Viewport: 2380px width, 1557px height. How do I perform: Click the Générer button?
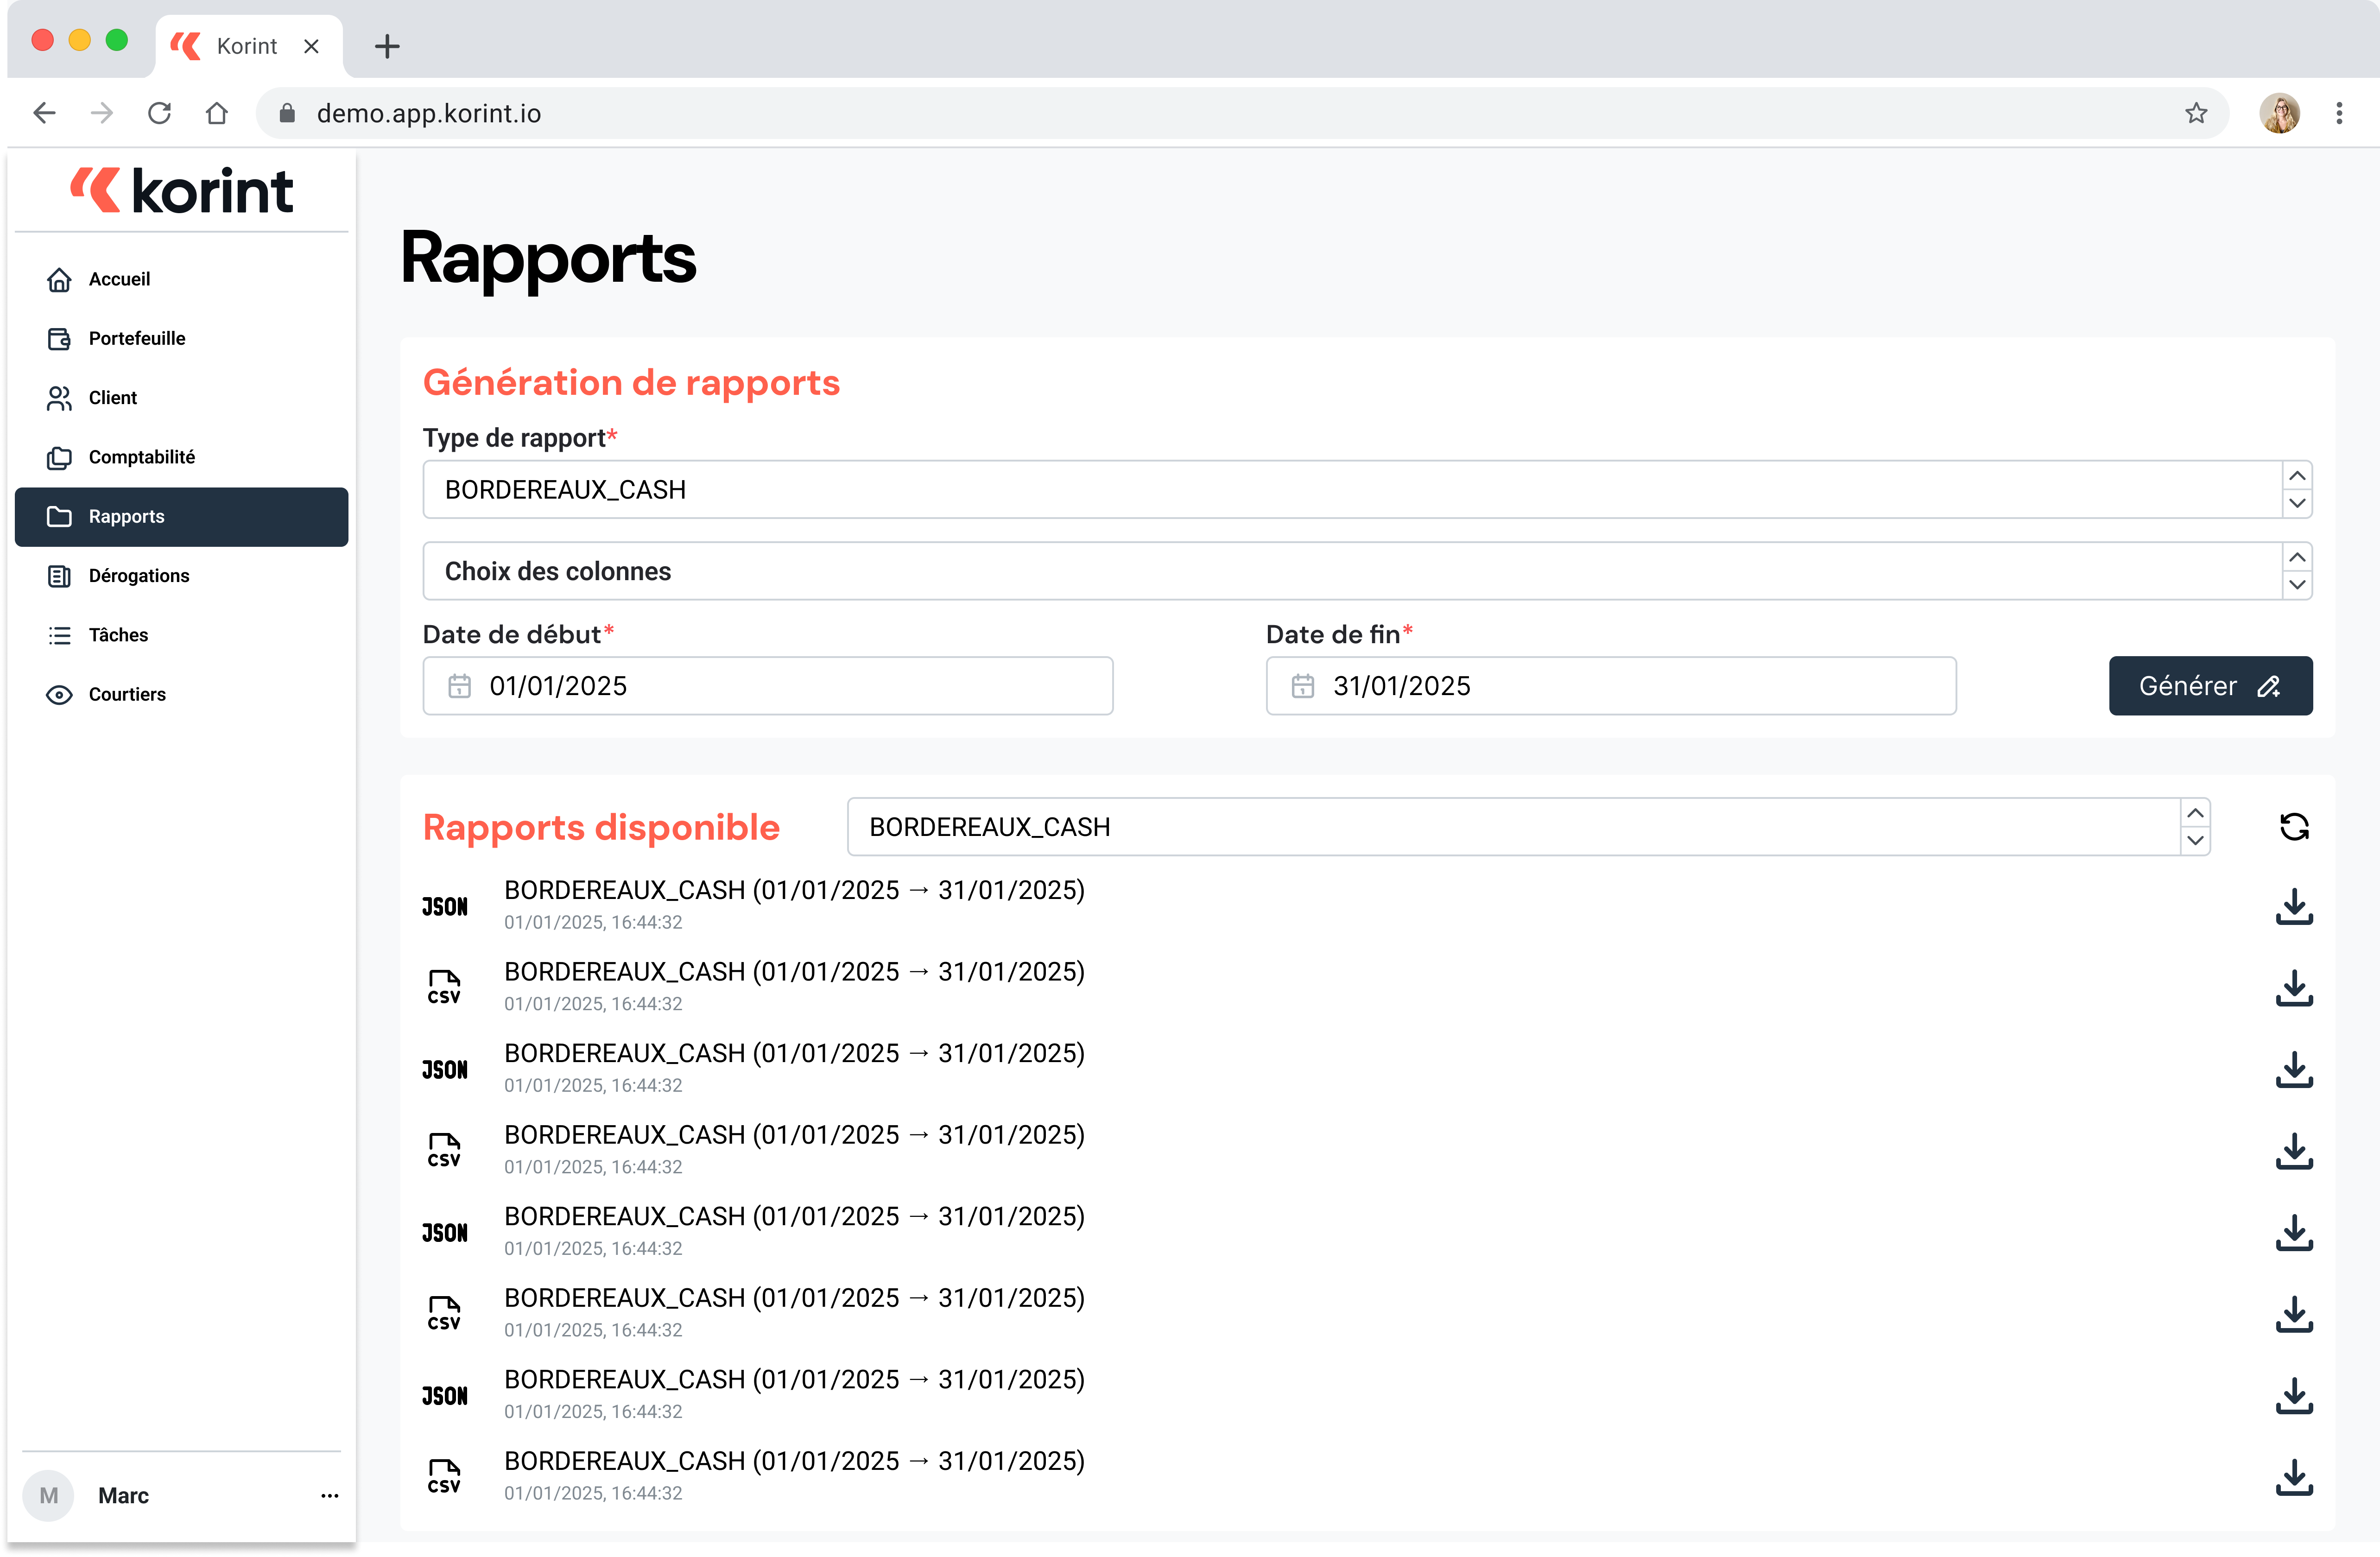(2210, 686)
